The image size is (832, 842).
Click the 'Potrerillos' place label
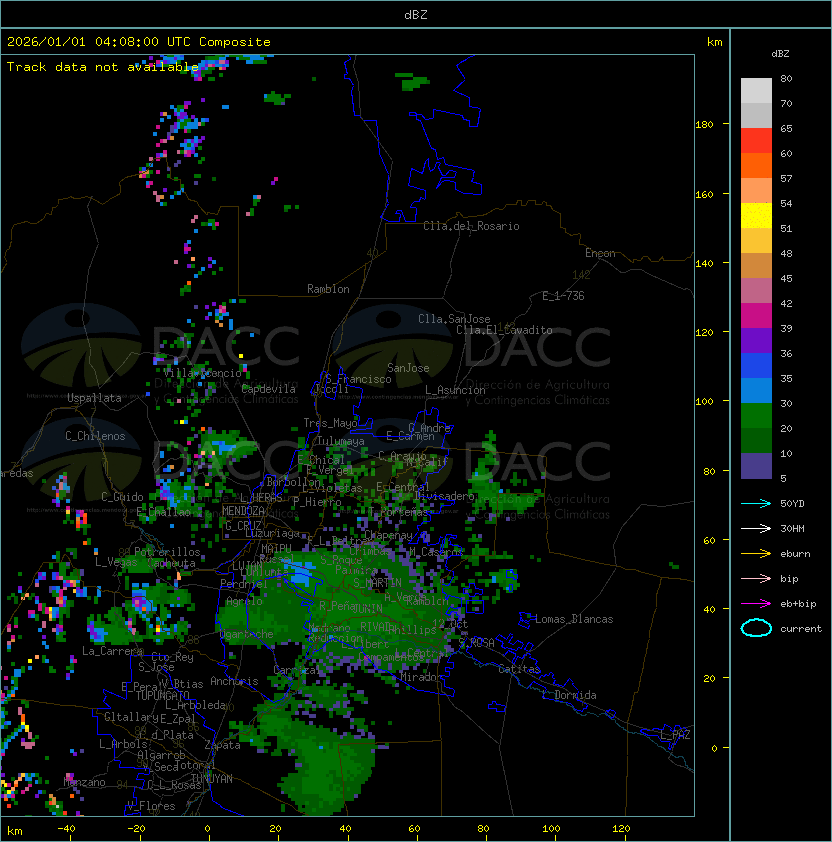pos(167,552)
